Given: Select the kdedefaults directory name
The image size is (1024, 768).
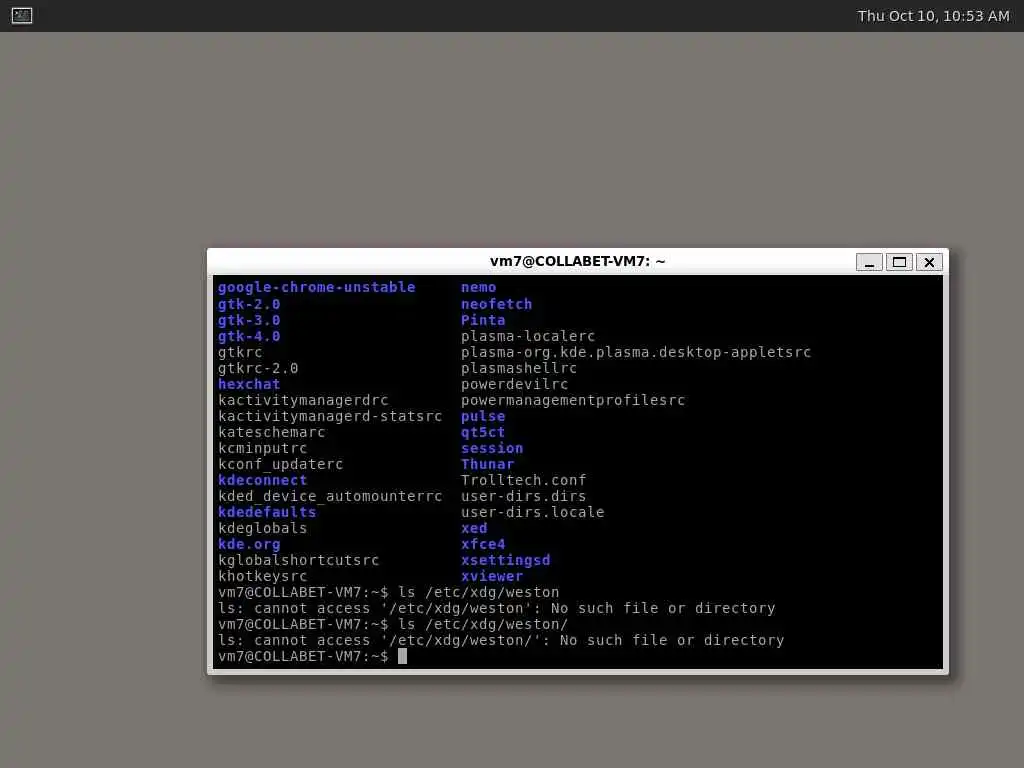Looking at the screenshot, I should point(267,512).
